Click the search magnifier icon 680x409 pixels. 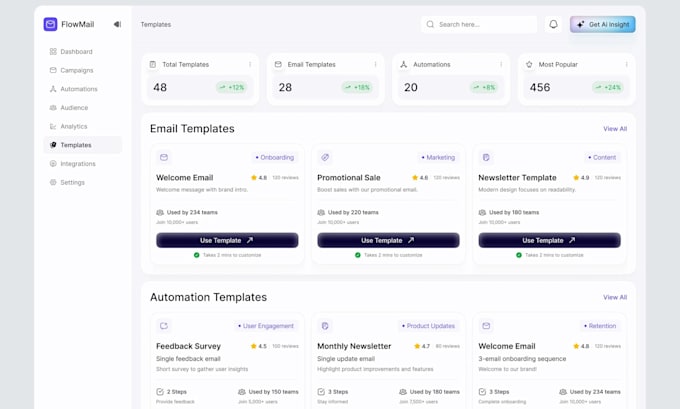(x=430, y=24)
